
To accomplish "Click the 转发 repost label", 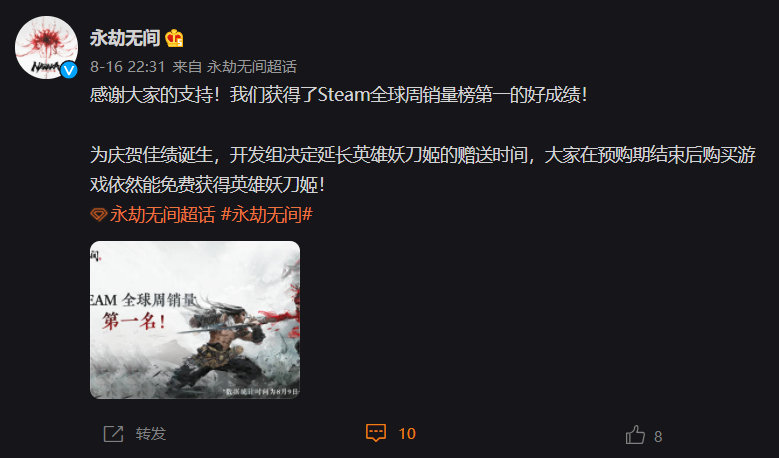I will click(x=151, y=434).
